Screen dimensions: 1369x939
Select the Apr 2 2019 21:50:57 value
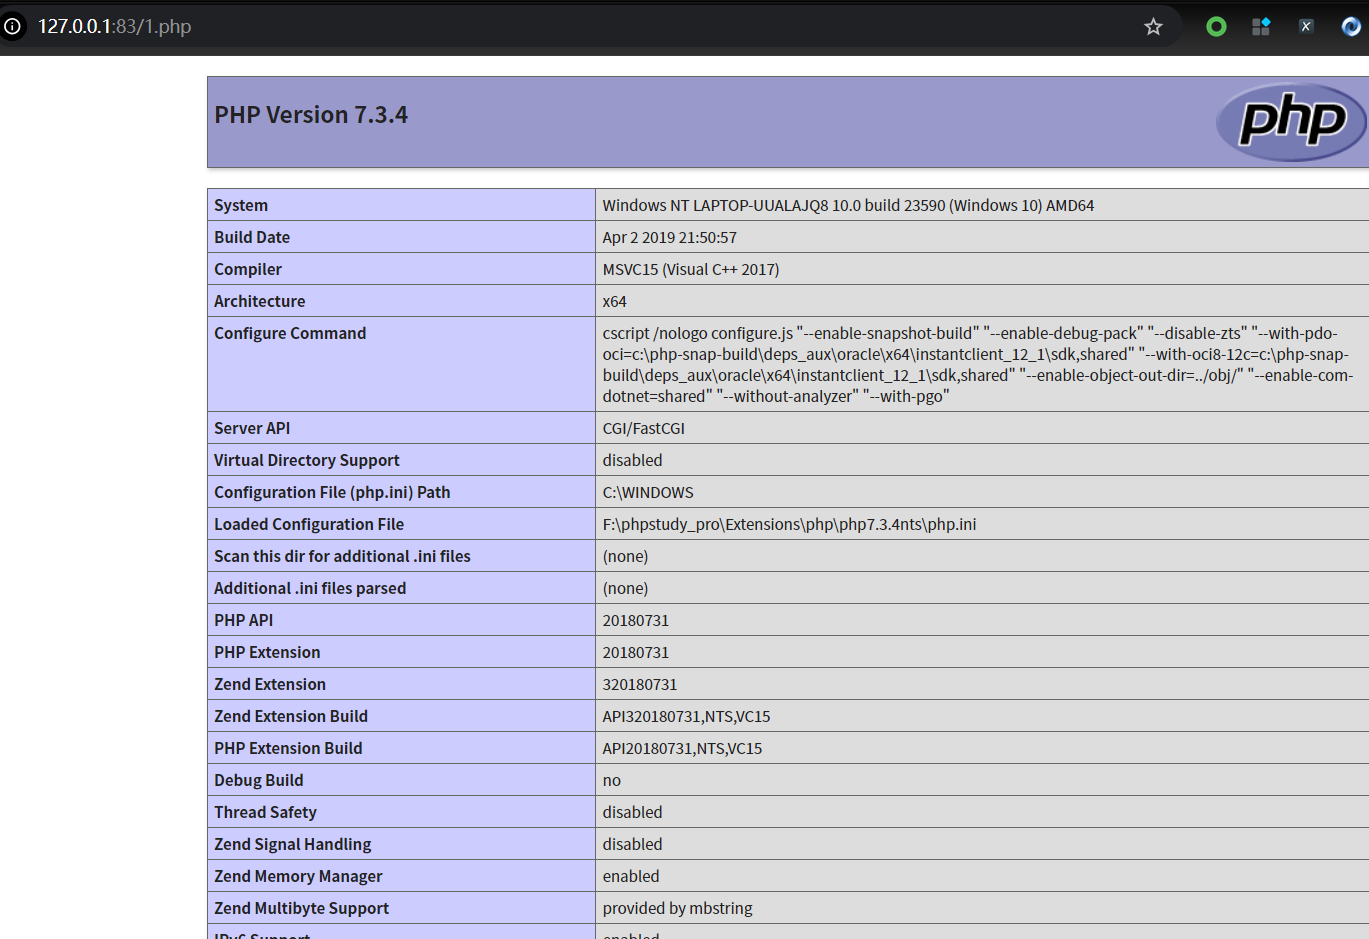(x=669, y=237)
